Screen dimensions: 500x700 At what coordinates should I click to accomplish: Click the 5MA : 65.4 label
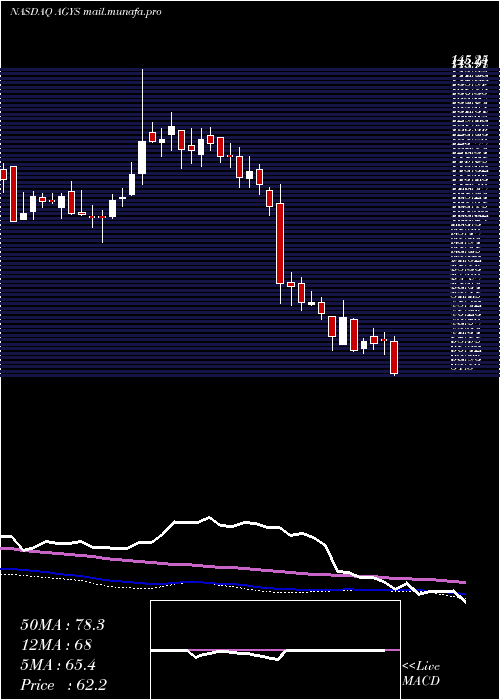click(58, 665)
